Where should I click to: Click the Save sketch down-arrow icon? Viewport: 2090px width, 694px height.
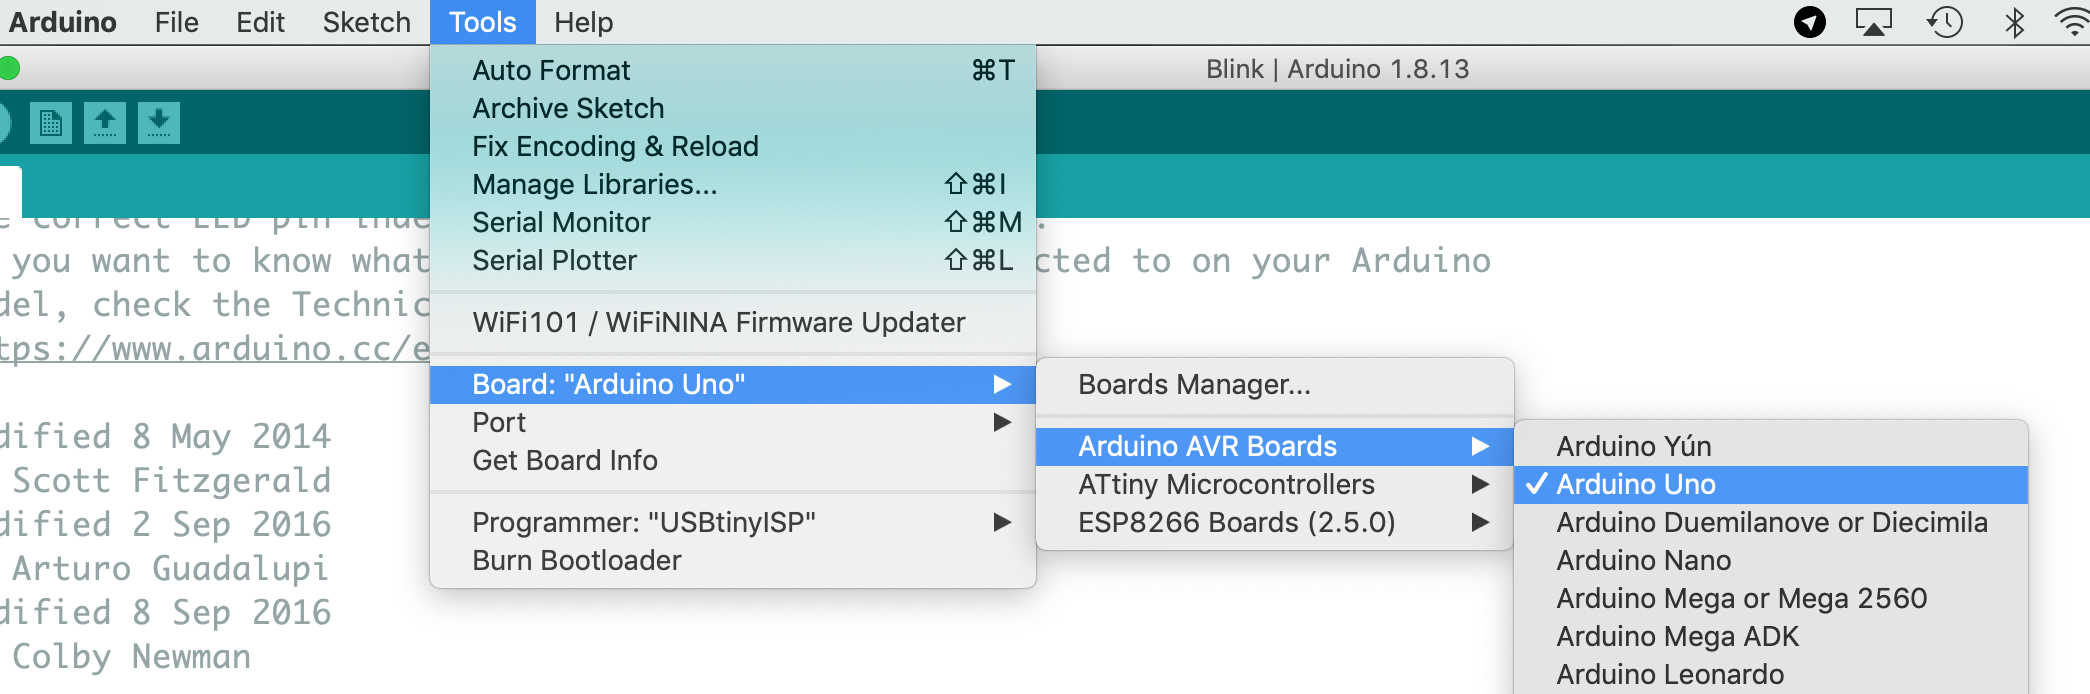(x=159, y=123)
